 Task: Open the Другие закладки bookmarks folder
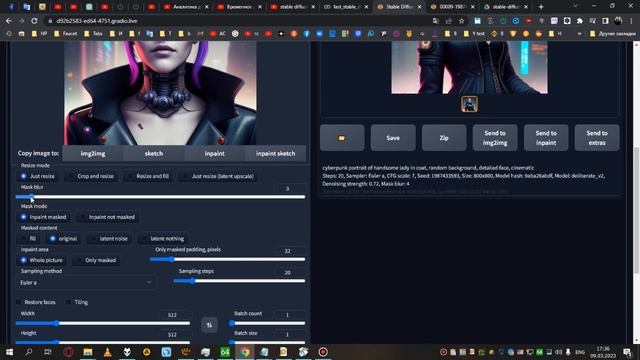[x=613, y=34]
